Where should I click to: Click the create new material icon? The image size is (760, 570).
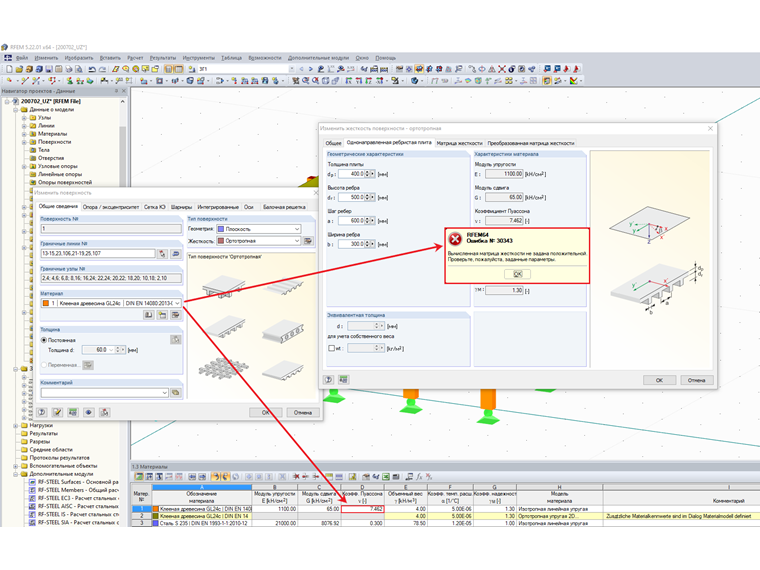click(x=162, y=315)
